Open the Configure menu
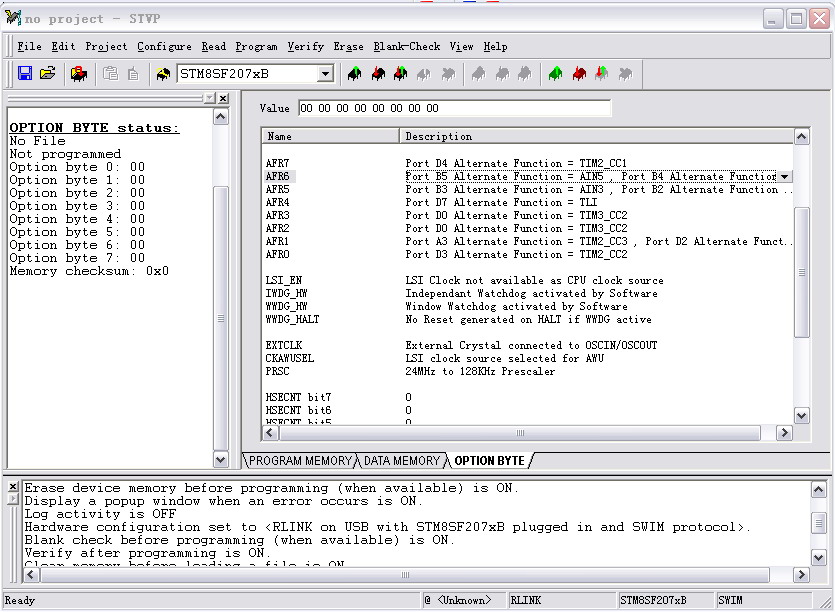Viewport: 835px width, 612px height. tap(164, 46)
